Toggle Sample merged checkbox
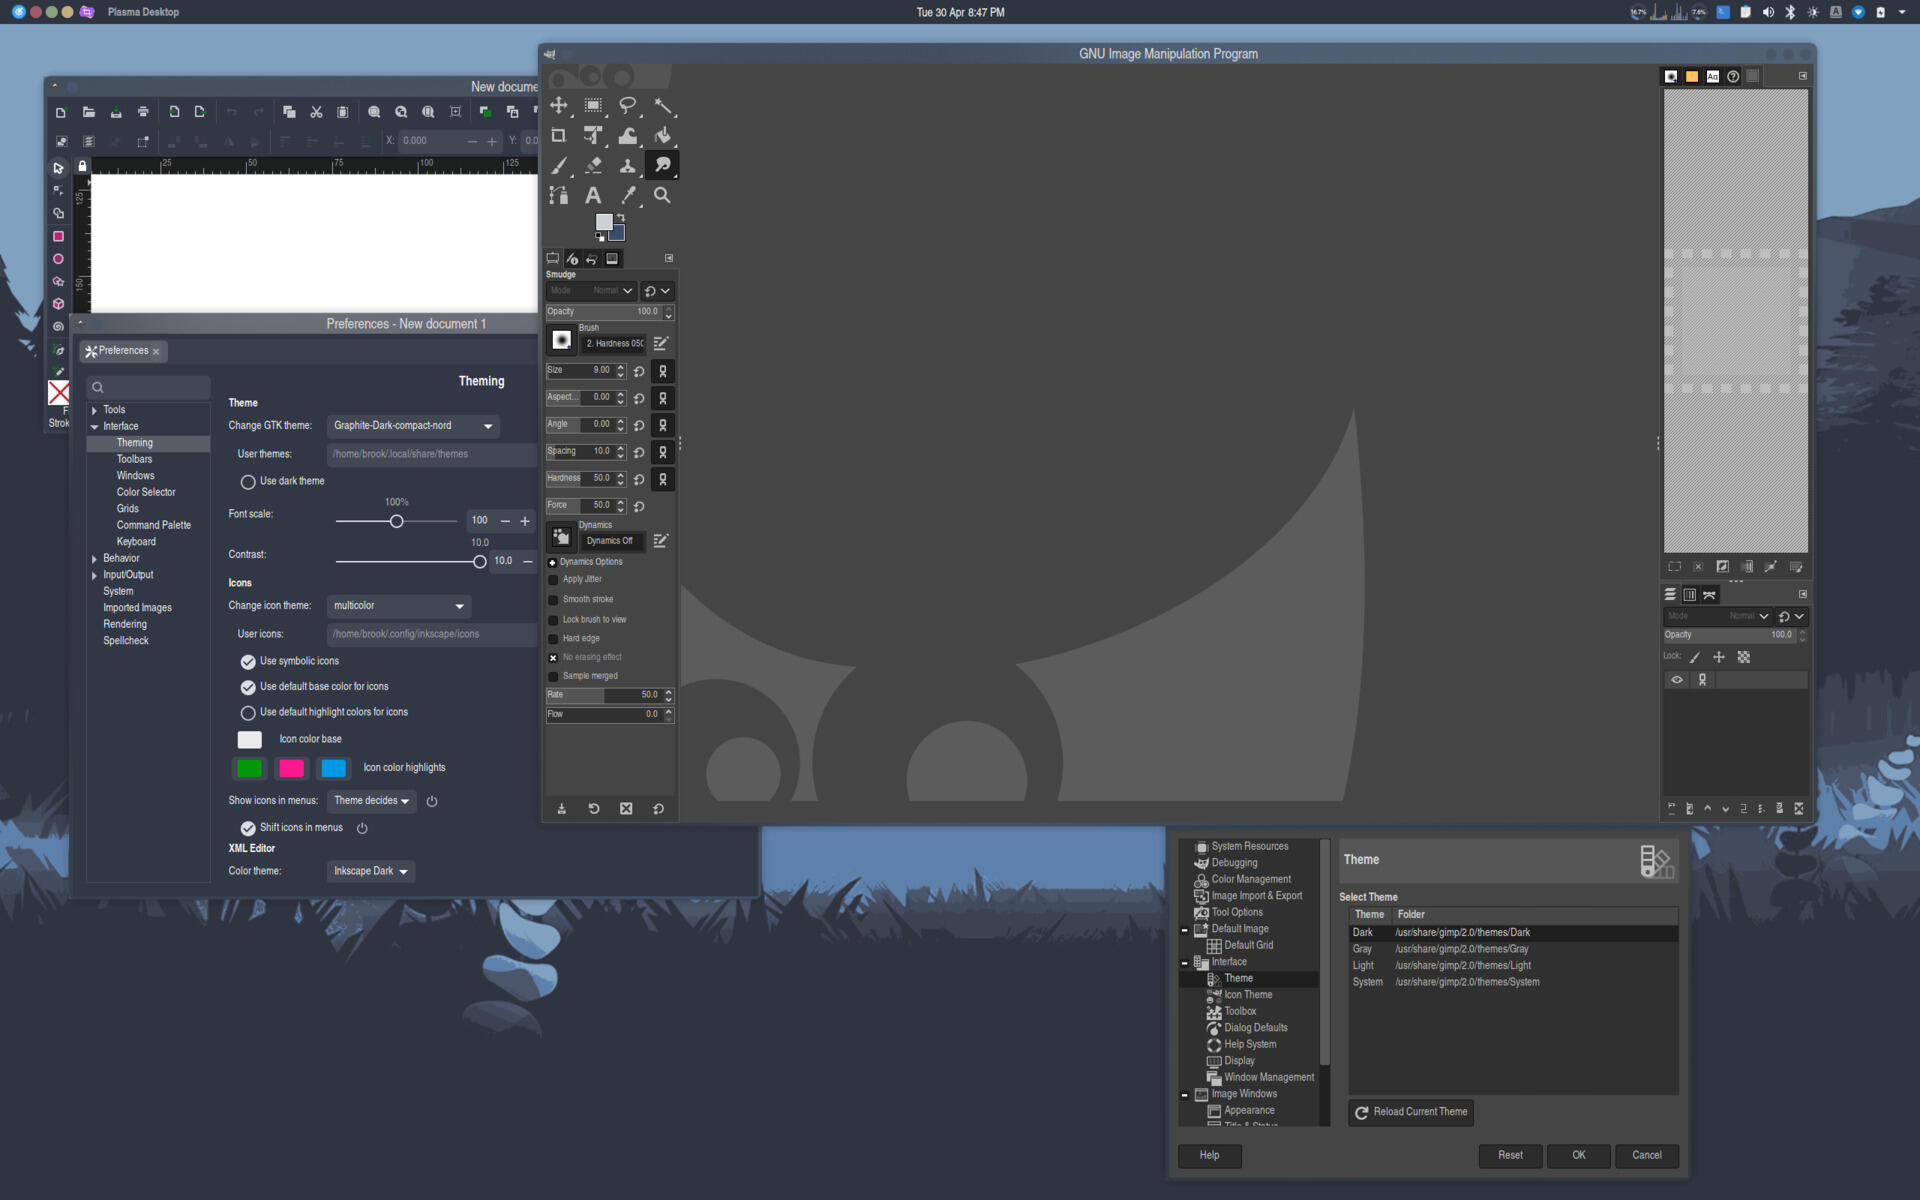Viewport: 1920px width, 1200px height. [553, 677]
